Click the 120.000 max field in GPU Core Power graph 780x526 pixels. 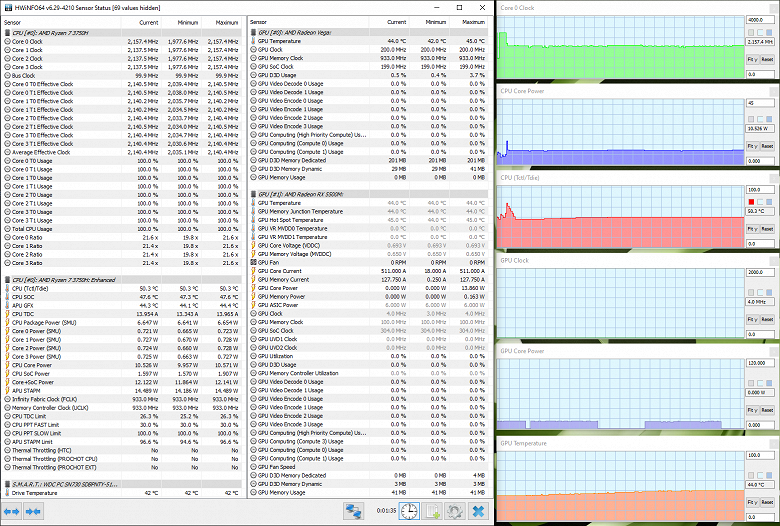(760, 363)
